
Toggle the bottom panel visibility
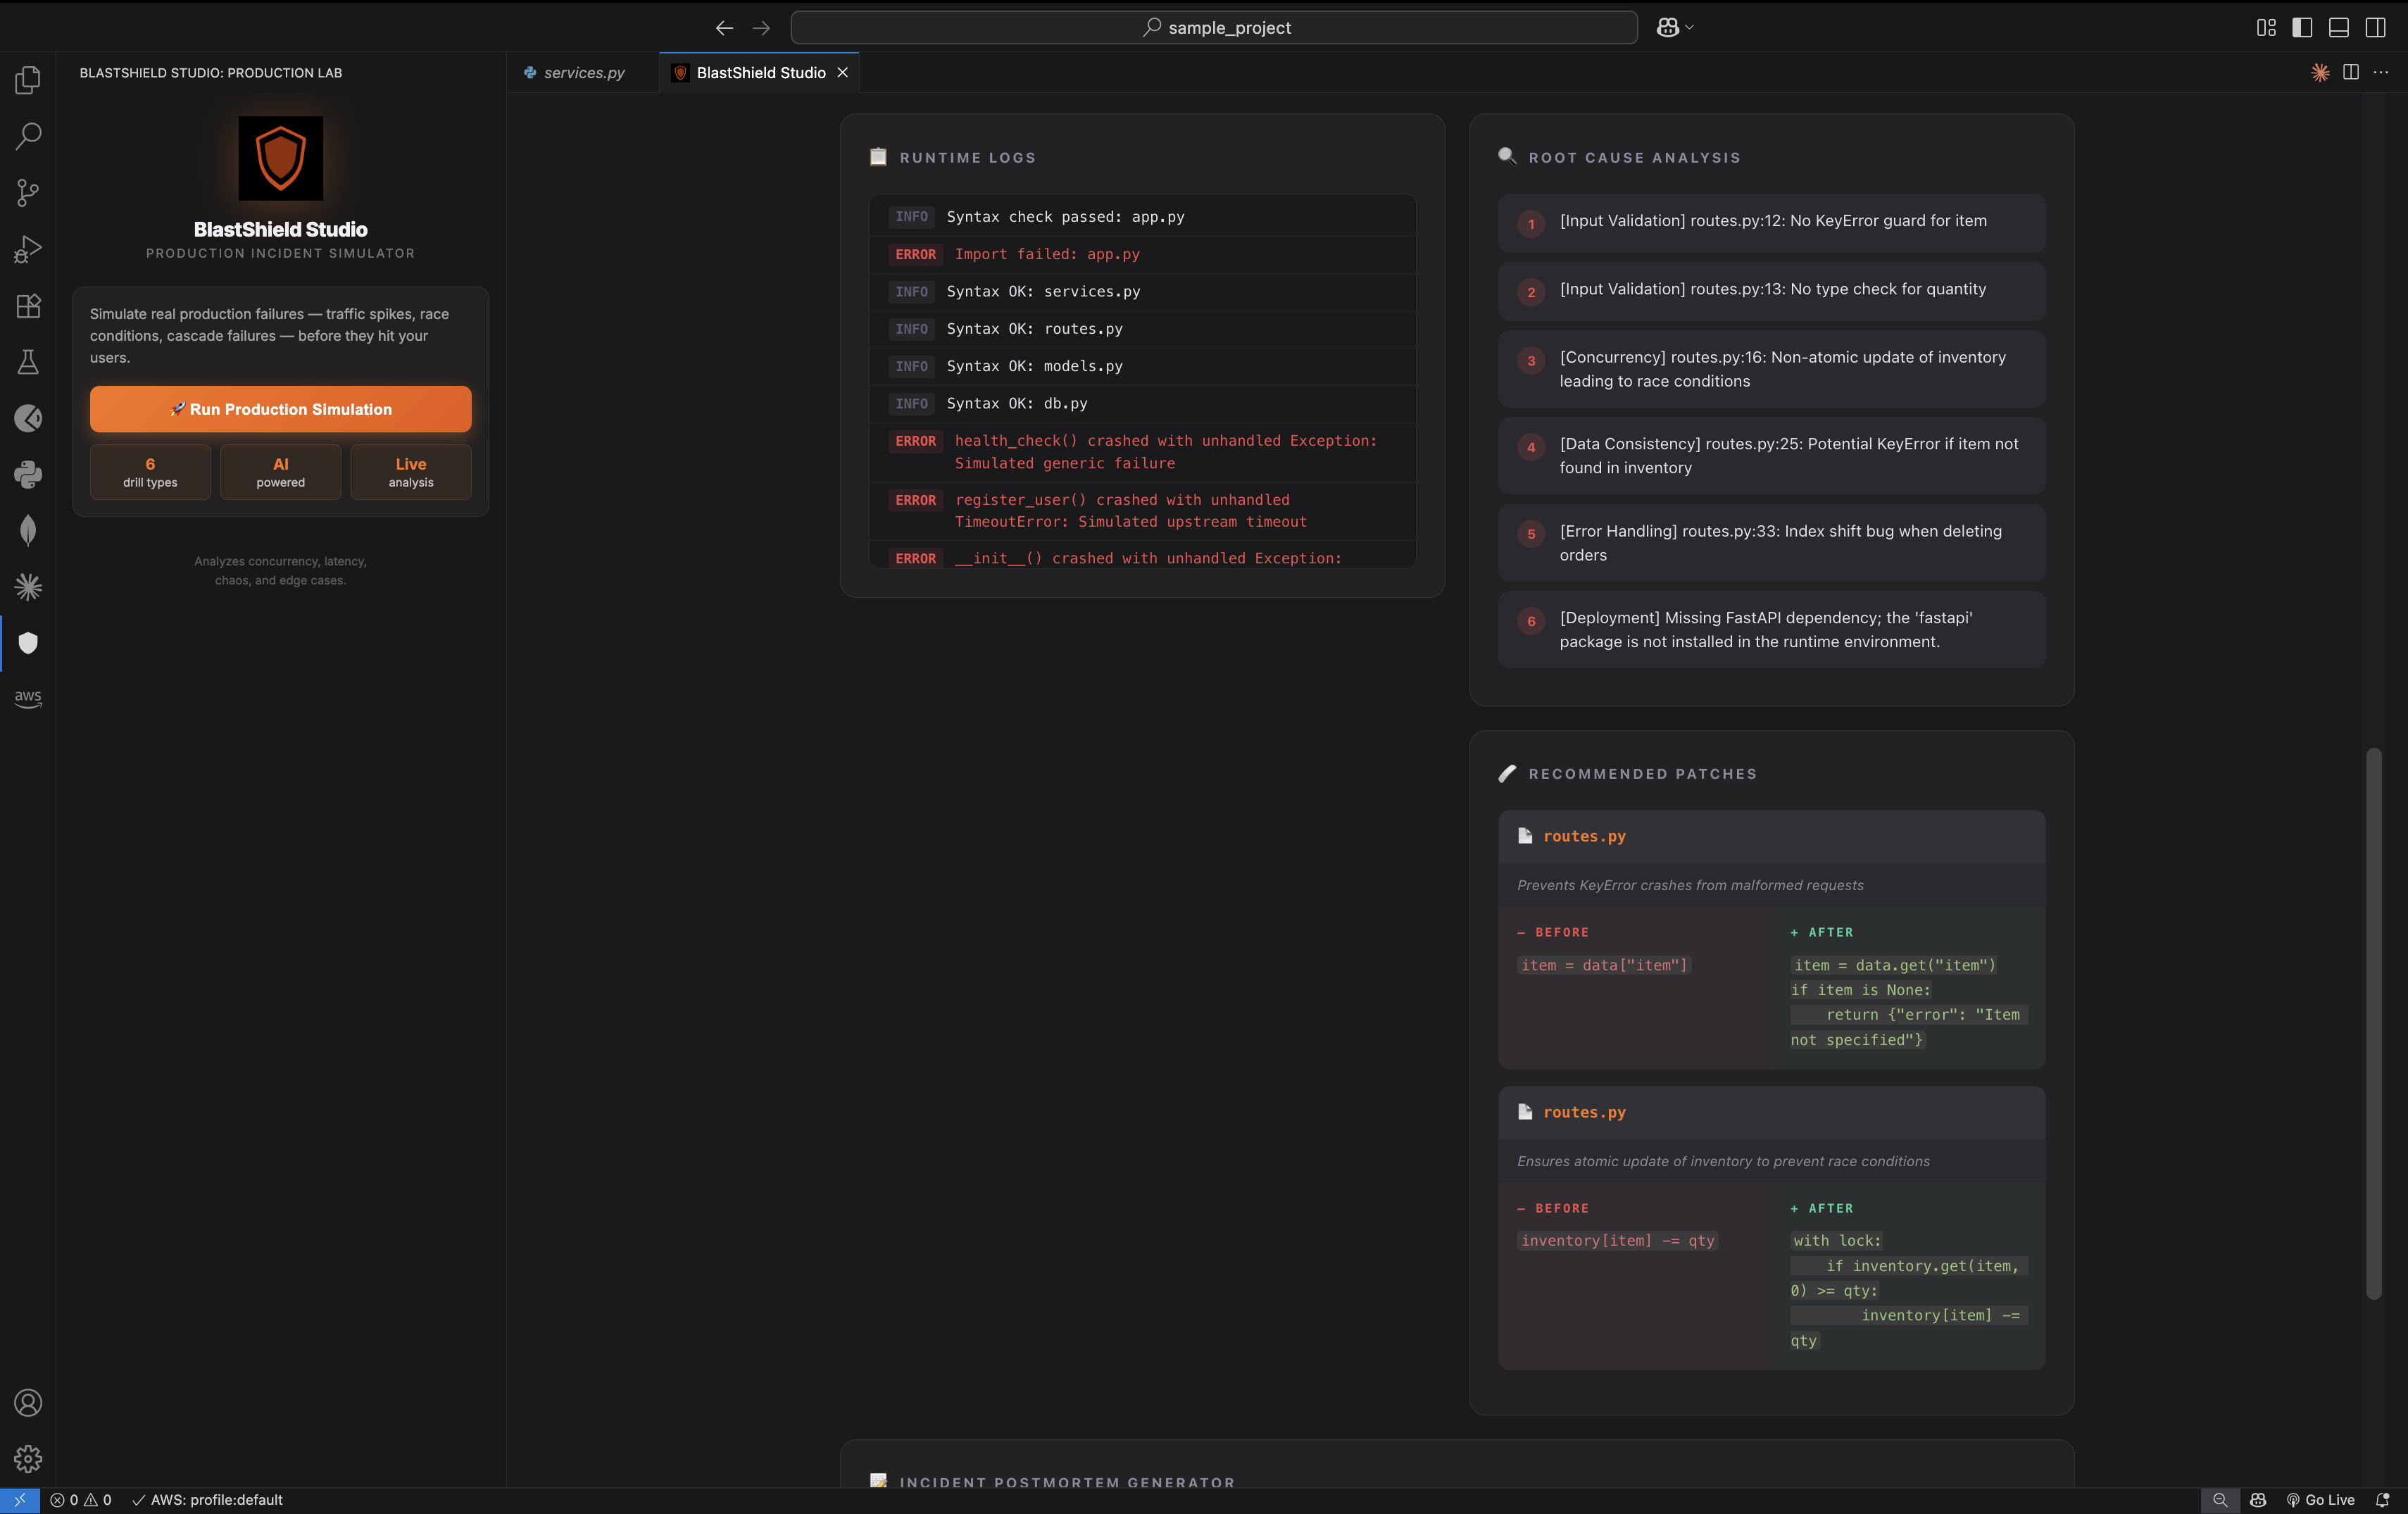coord(2339,28)
